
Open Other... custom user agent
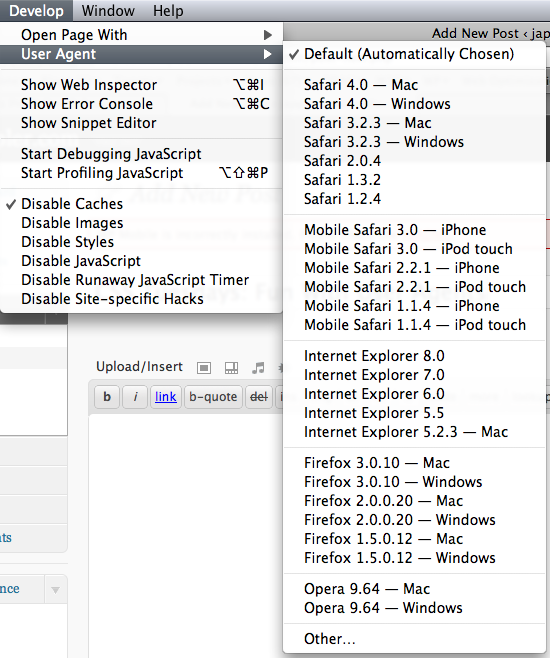(414, 639)
